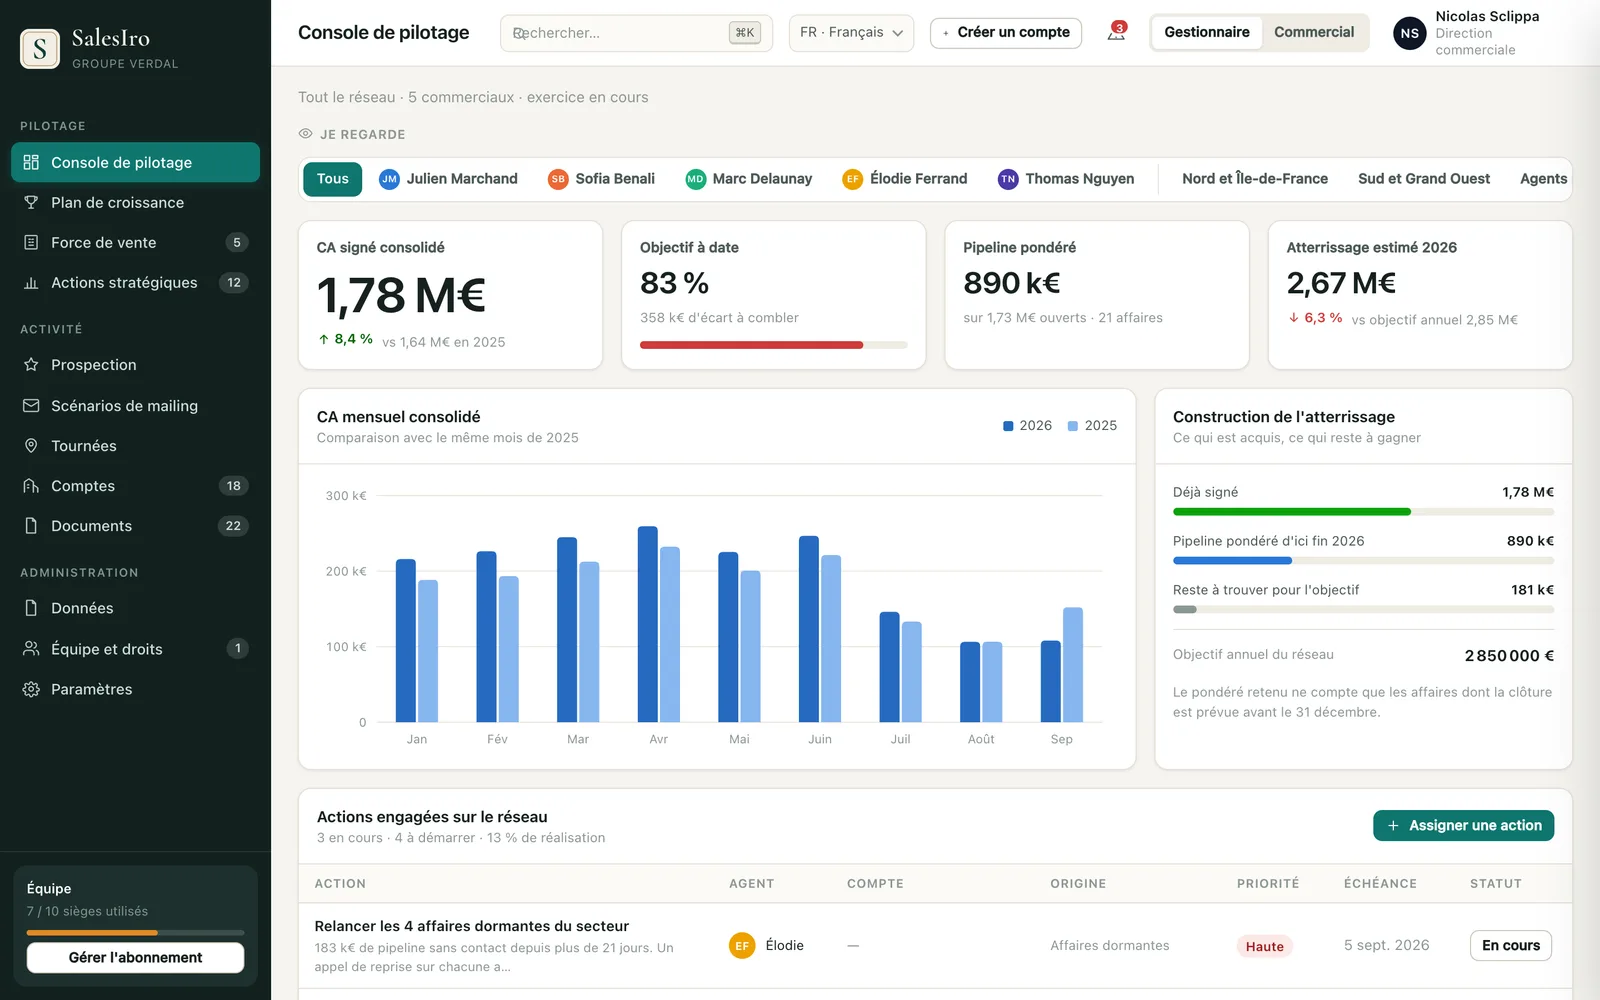Filter by Sofia Benali

602,179
